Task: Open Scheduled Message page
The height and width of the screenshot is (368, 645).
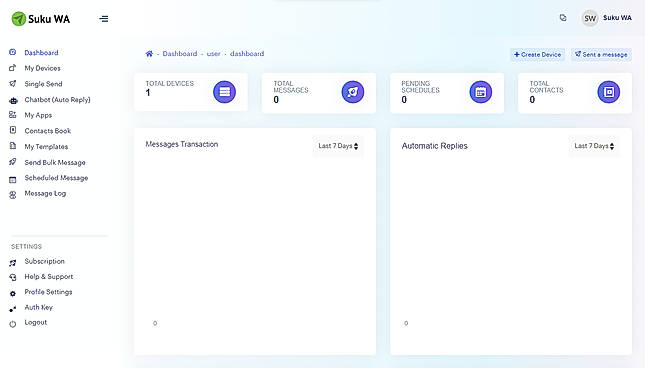Action: [56, 178]
